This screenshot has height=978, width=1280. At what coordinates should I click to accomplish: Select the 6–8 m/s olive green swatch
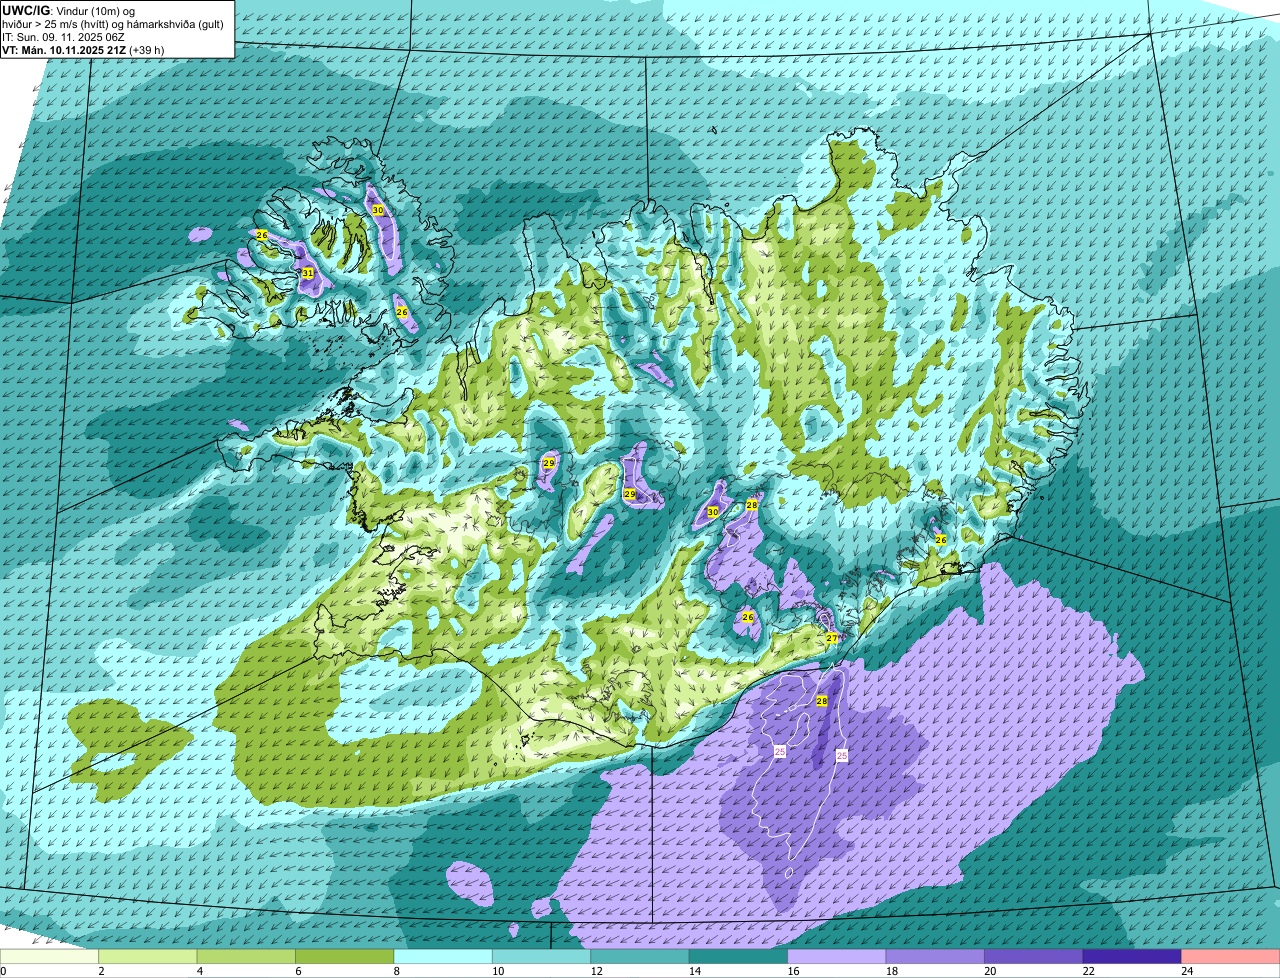(x=346, y=957)
